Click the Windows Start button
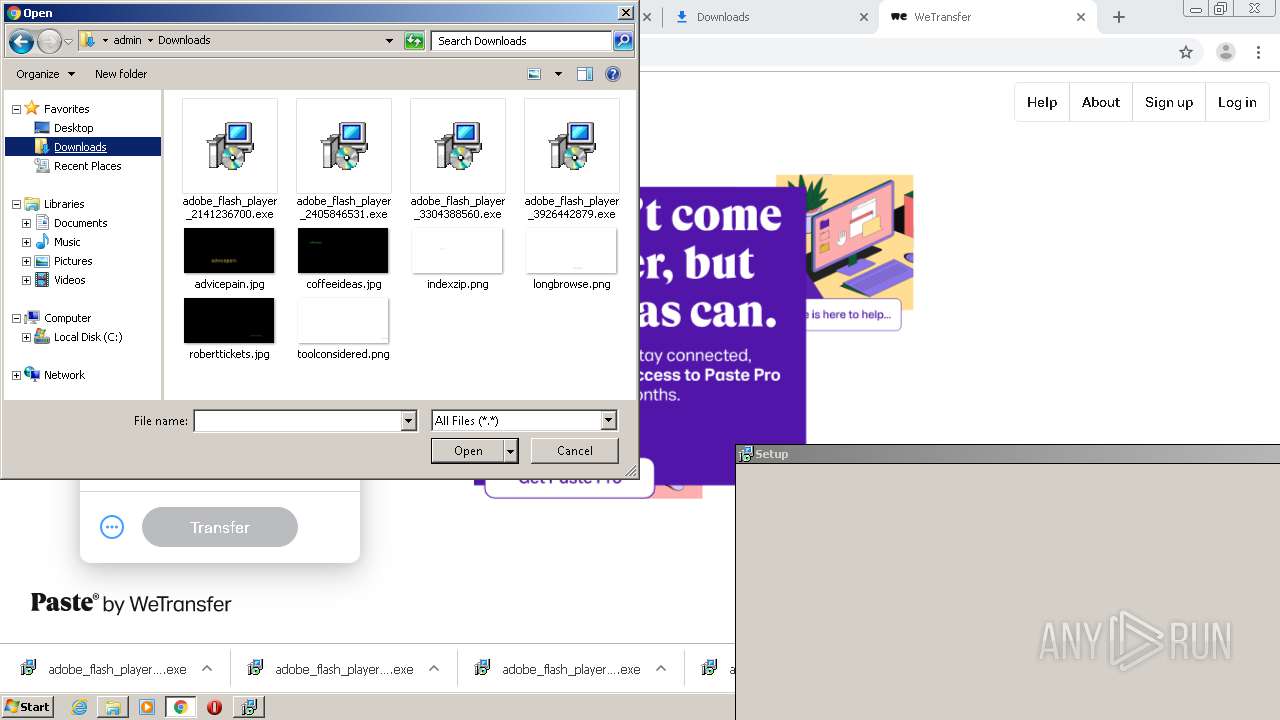Screen dimensions: 1280x720 [28, 707]
